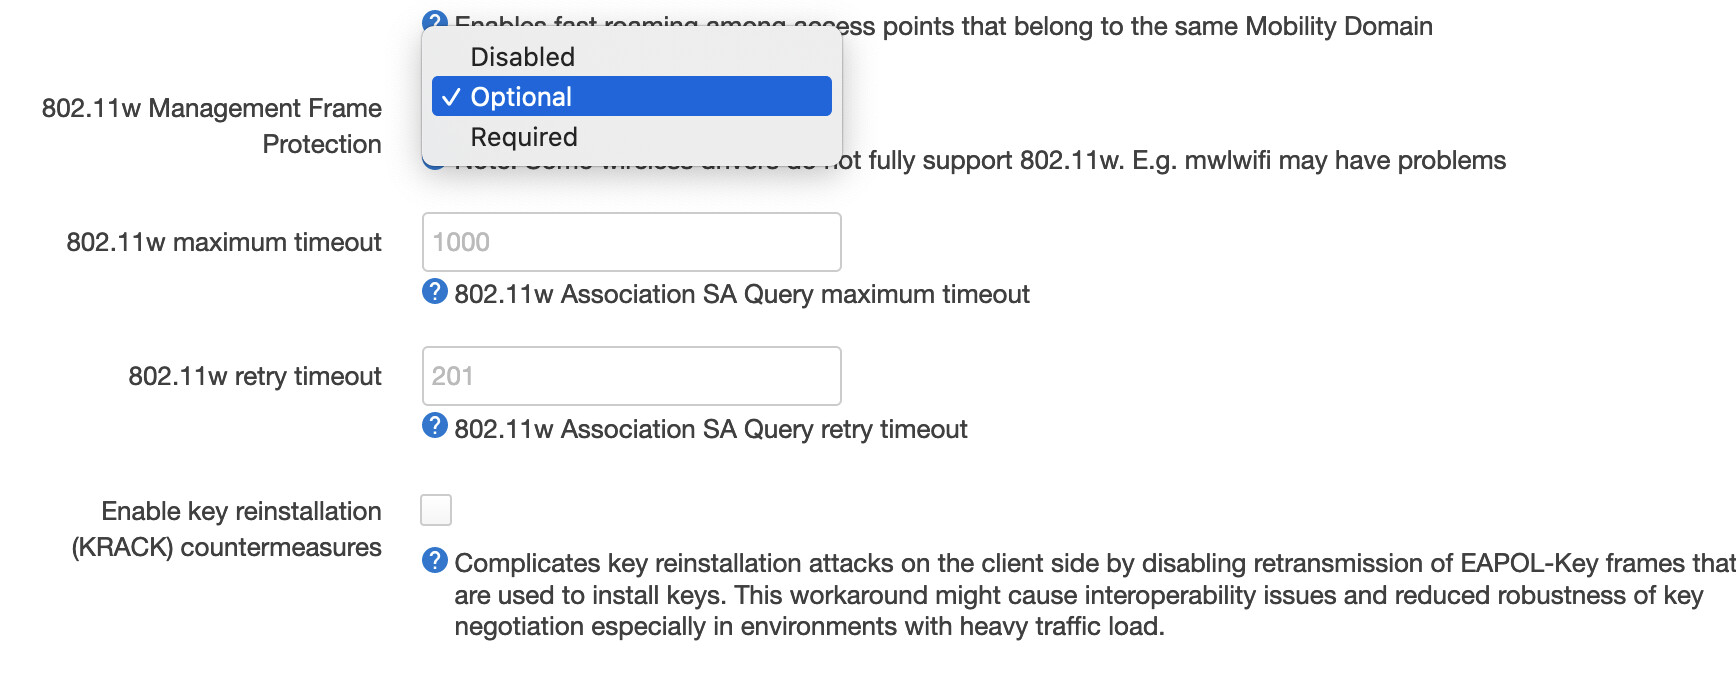This screenshot has height=682, width=1736.
Task: Focus the 802.11w retry timeout field
Action: 631,376
